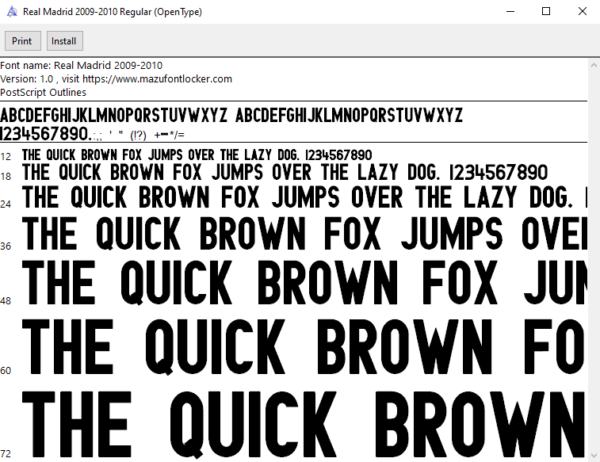Click the '72' size label

pos(6,454)
